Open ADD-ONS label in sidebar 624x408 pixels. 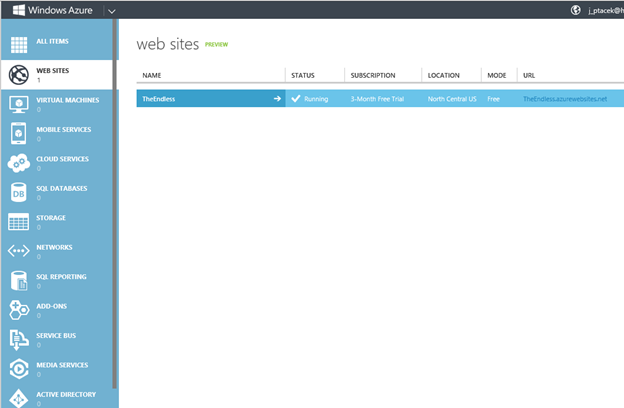click(x=52, y=306)
